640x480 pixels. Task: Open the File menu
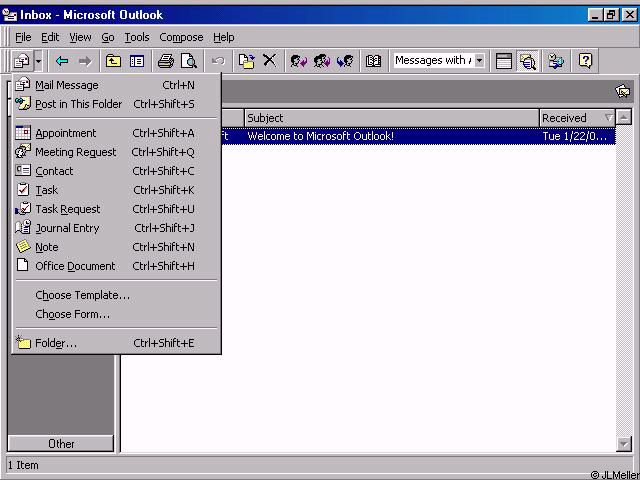coord(23,37)
